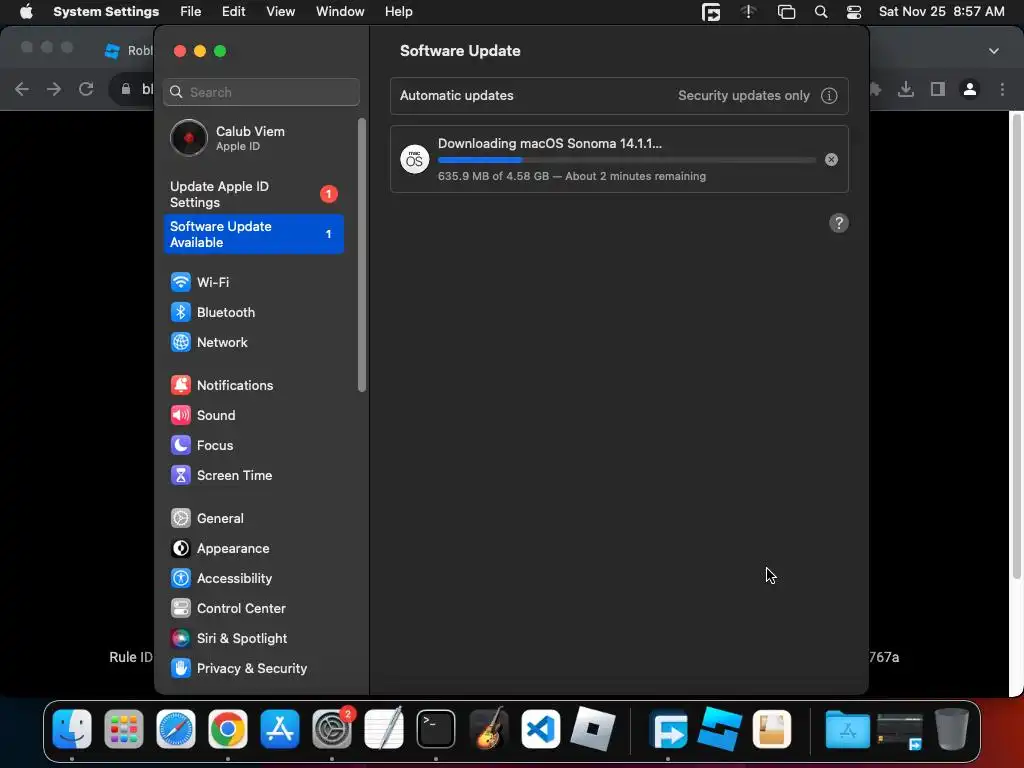The image size is (1024, 768).
Task: Expand Chrome's tab search chevron
Action: 993,51
